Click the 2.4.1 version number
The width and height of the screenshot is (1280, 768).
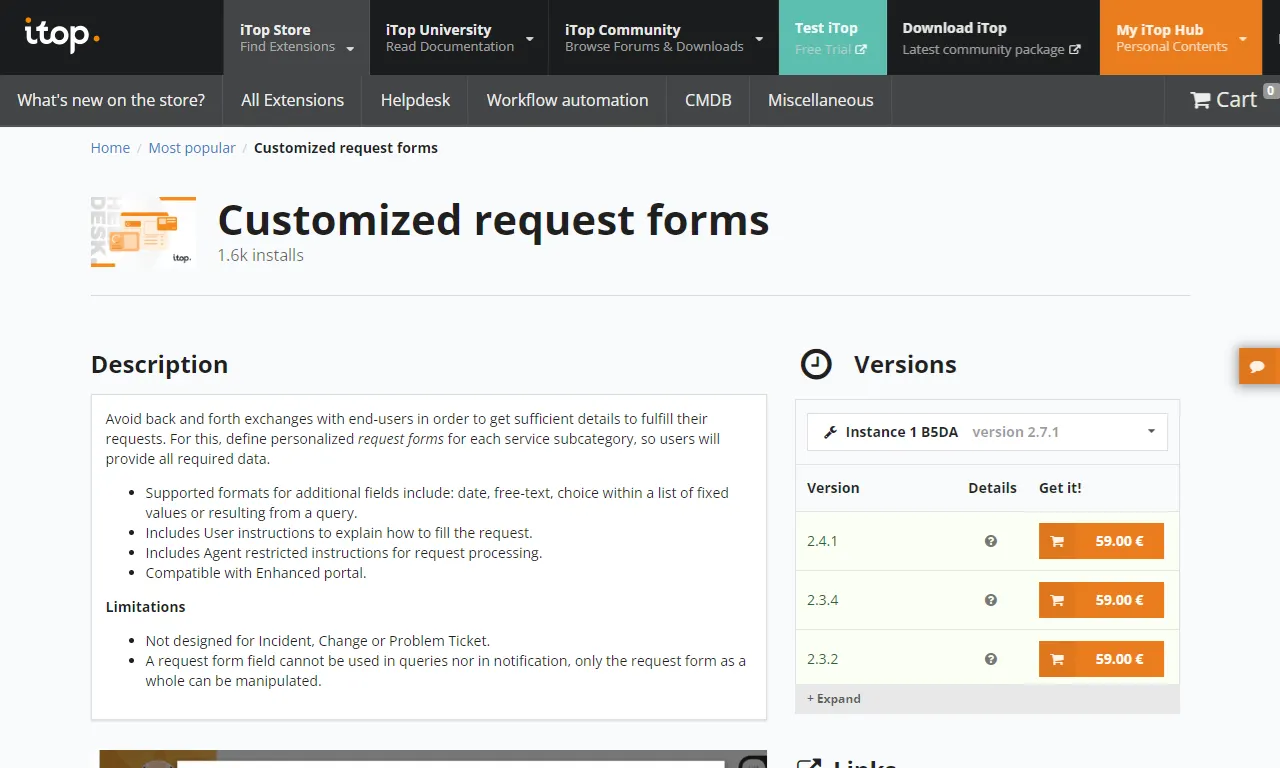(x=823, y=541)
